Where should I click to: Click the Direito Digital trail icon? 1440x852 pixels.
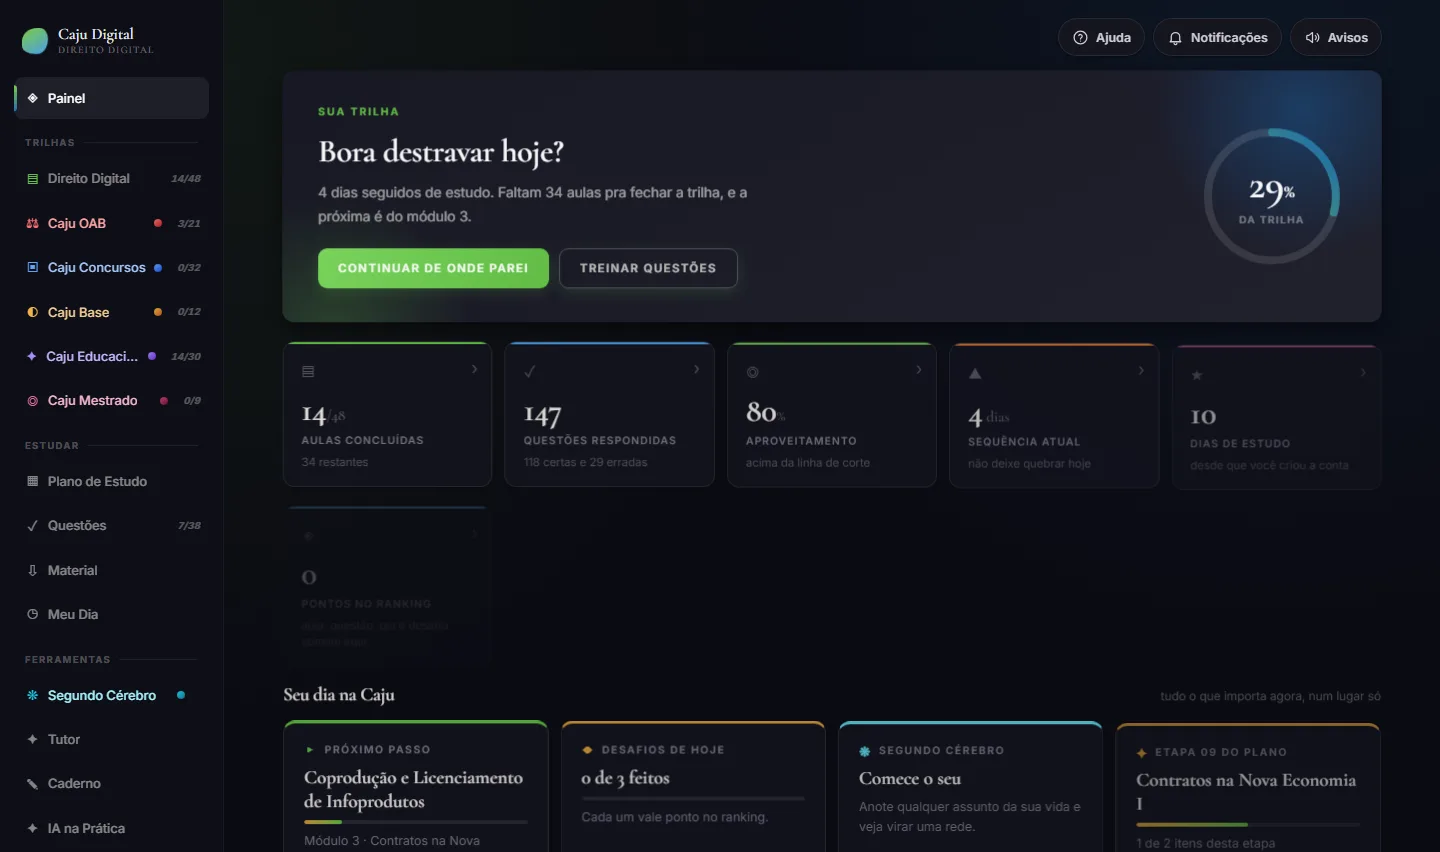33,179
